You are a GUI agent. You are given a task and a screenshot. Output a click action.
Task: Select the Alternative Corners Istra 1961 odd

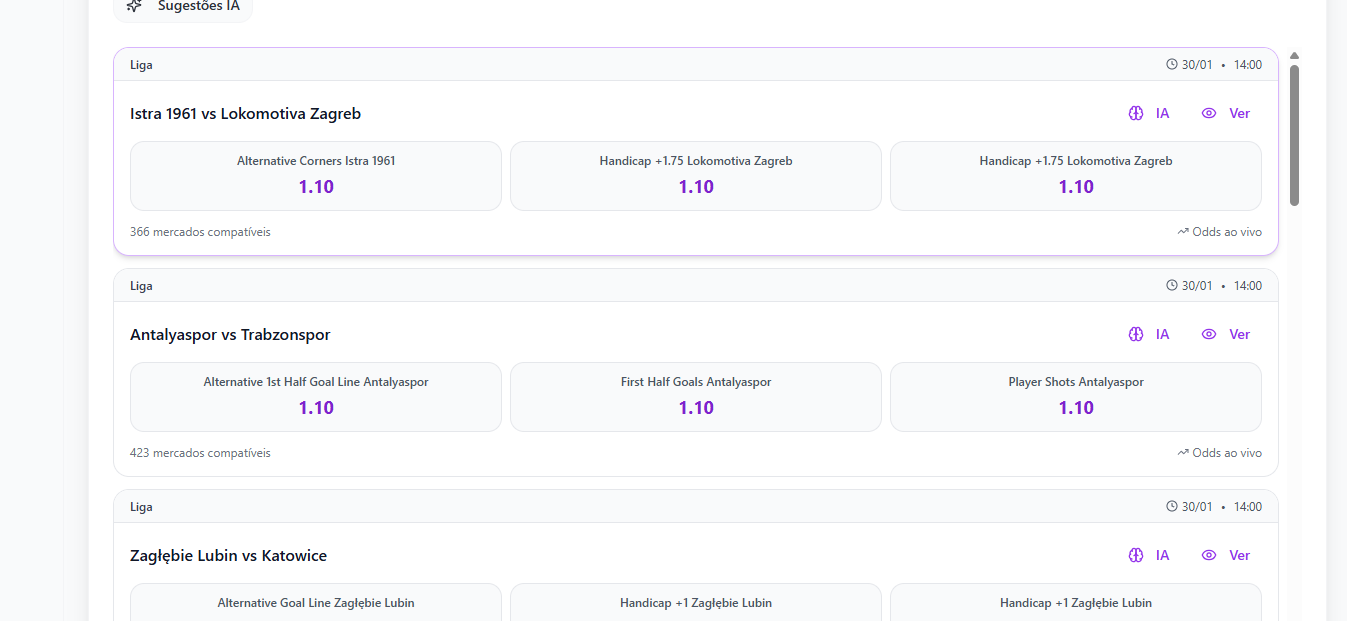(315, 176)
